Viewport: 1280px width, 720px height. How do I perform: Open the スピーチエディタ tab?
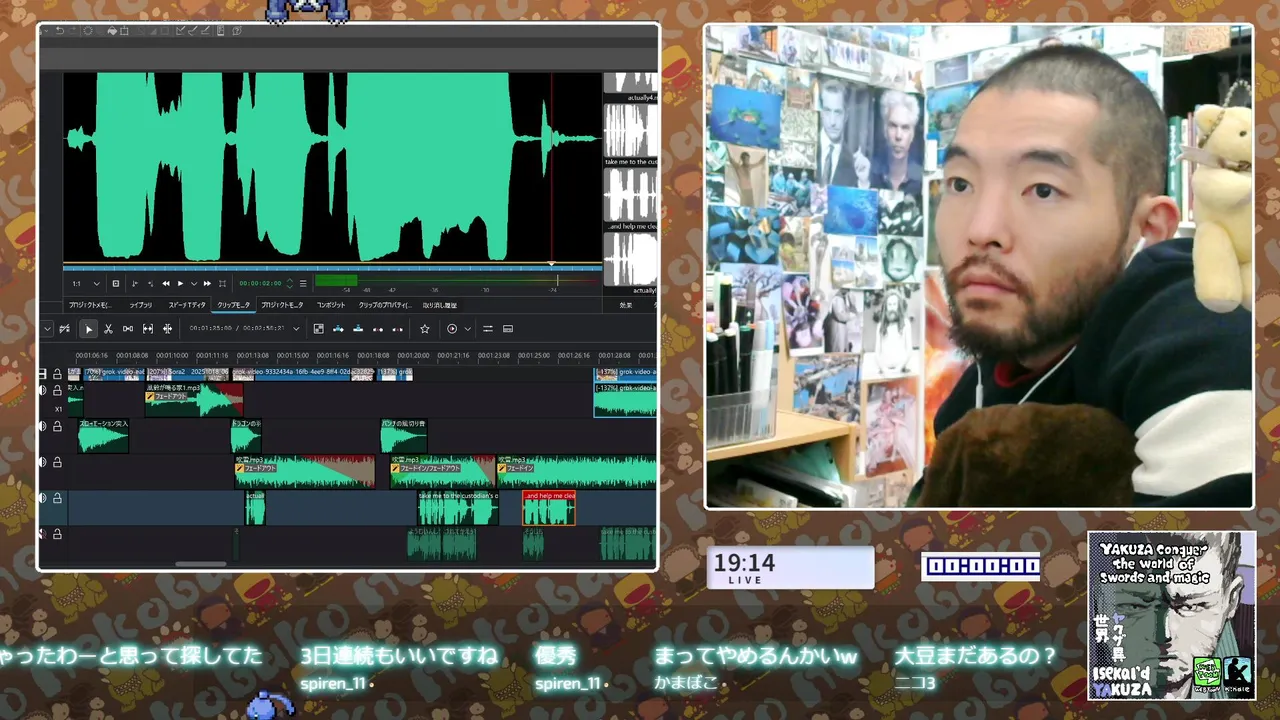(187, 305)
